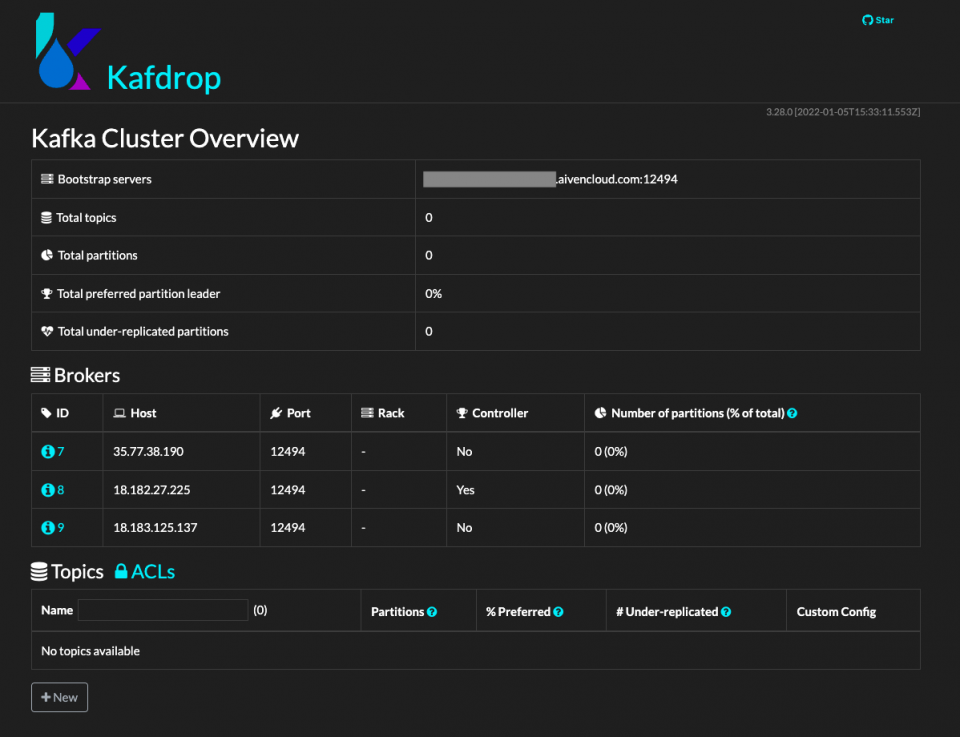Click help icon in Partitions column header

(430, 610)
